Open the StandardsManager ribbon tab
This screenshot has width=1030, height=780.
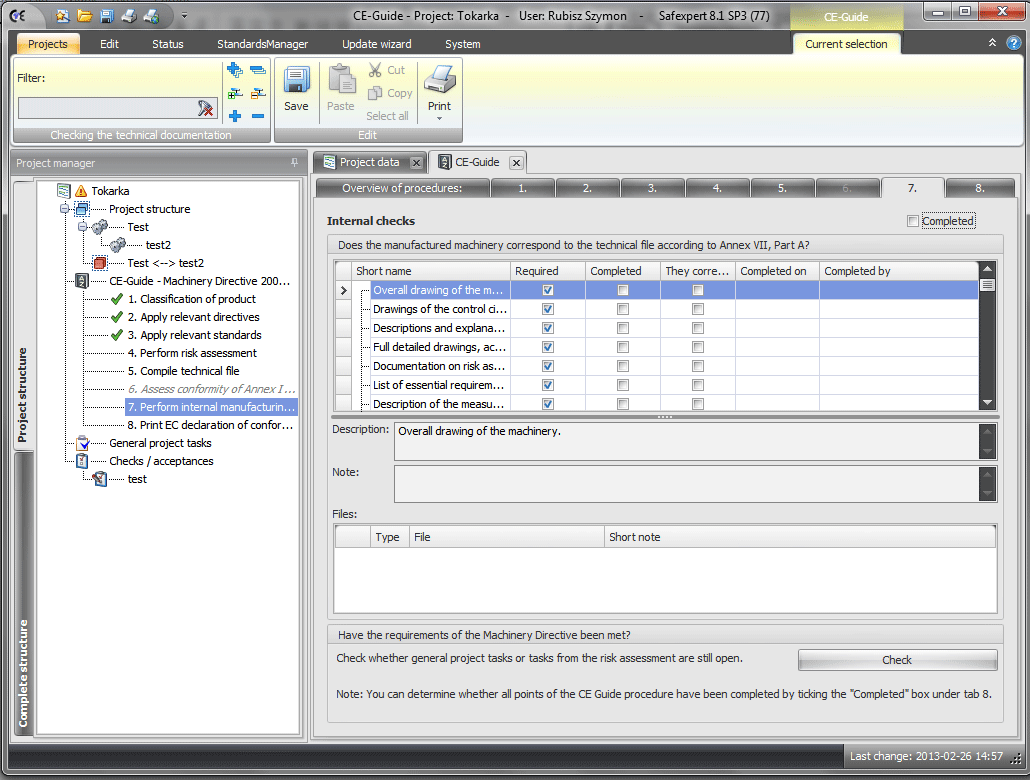click(262, 44)
